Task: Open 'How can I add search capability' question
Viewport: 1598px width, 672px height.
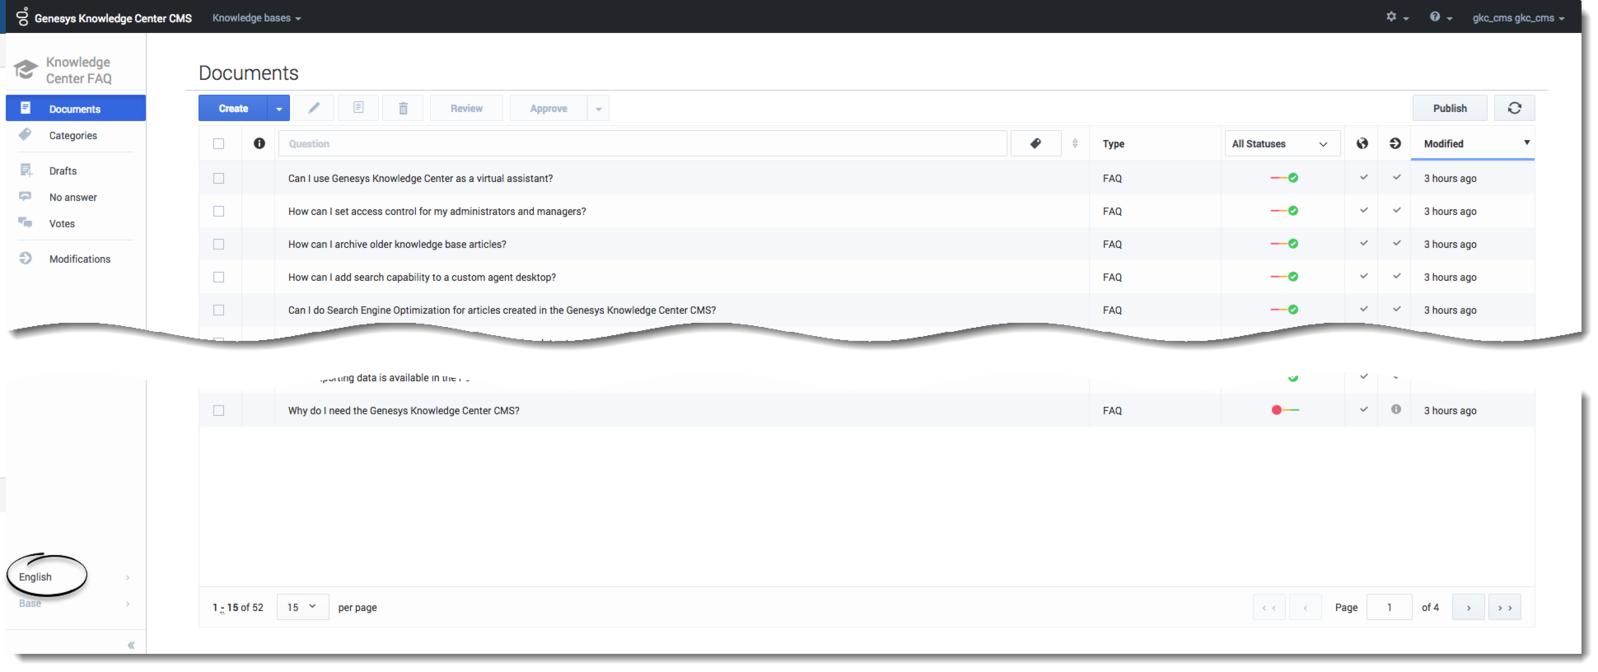Action: [422, 277]
